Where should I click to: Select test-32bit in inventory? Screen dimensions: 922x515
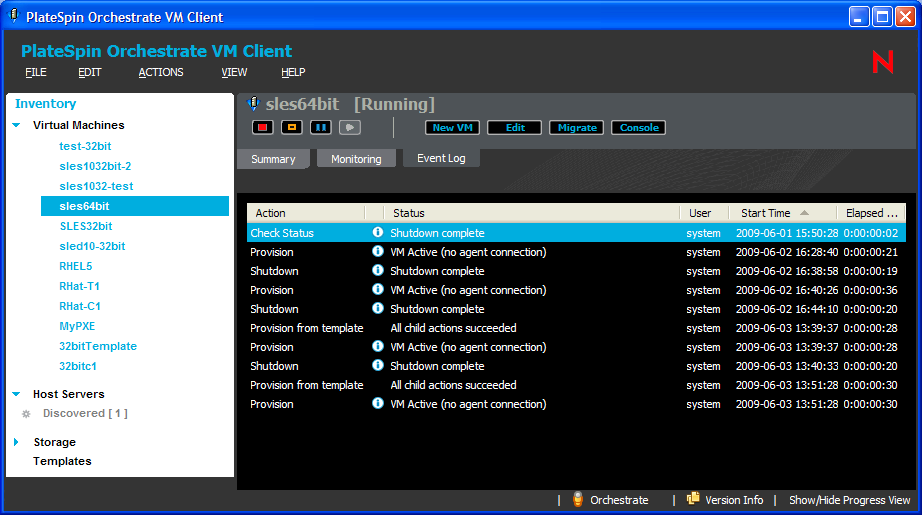(x=85, y=146)
